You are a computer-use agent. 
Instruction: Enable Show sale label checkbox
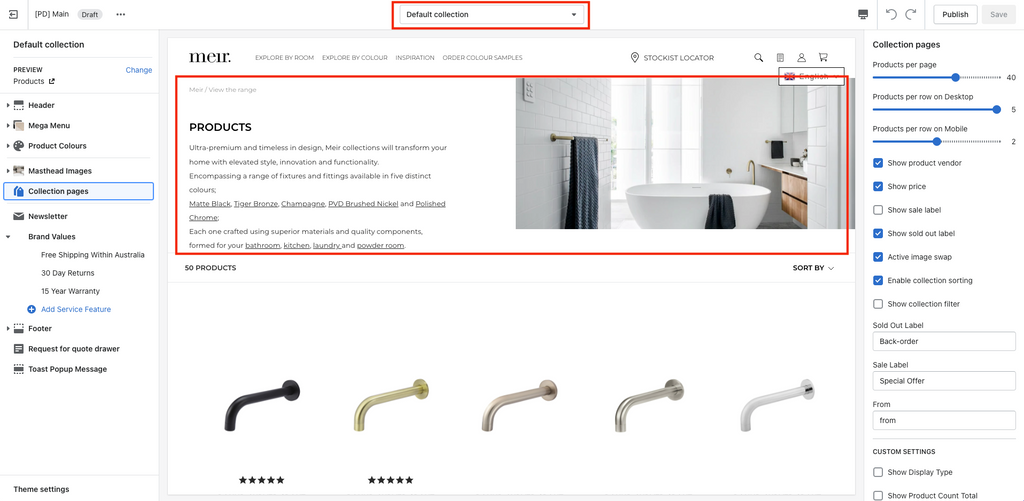(x=878, y=210)
